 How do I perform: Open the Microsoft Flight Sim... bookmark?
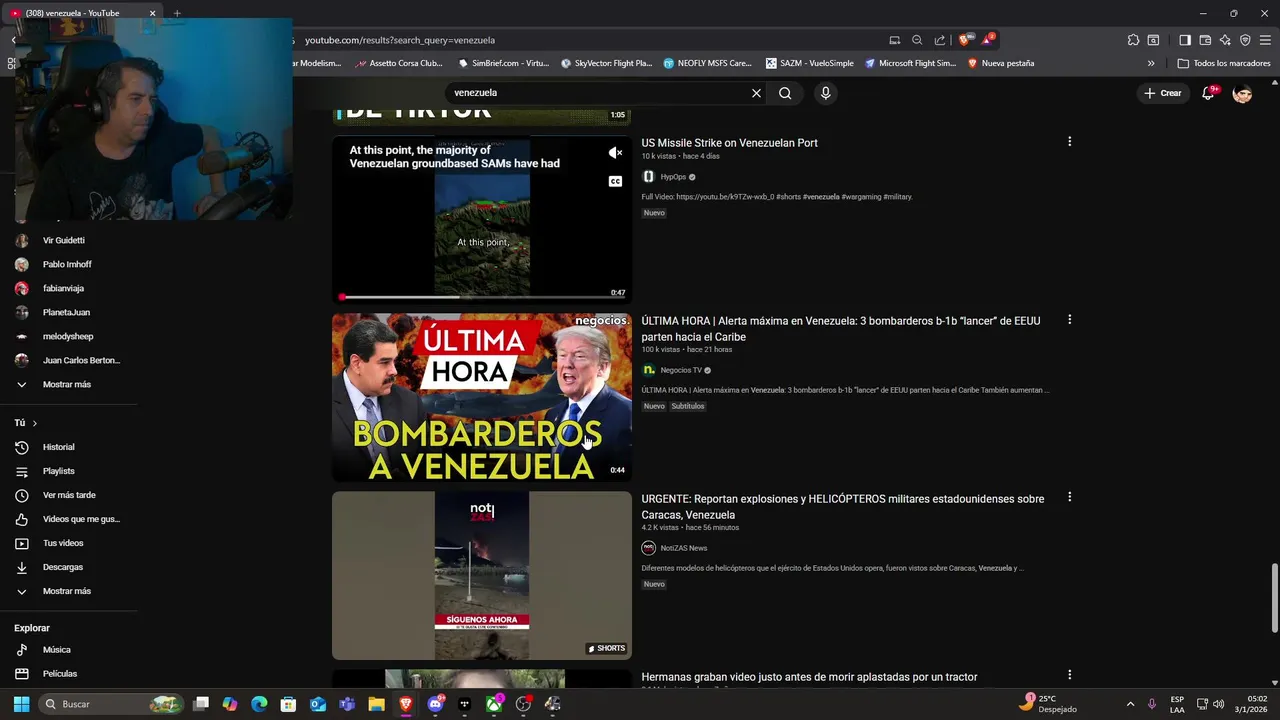coord(911,63)
